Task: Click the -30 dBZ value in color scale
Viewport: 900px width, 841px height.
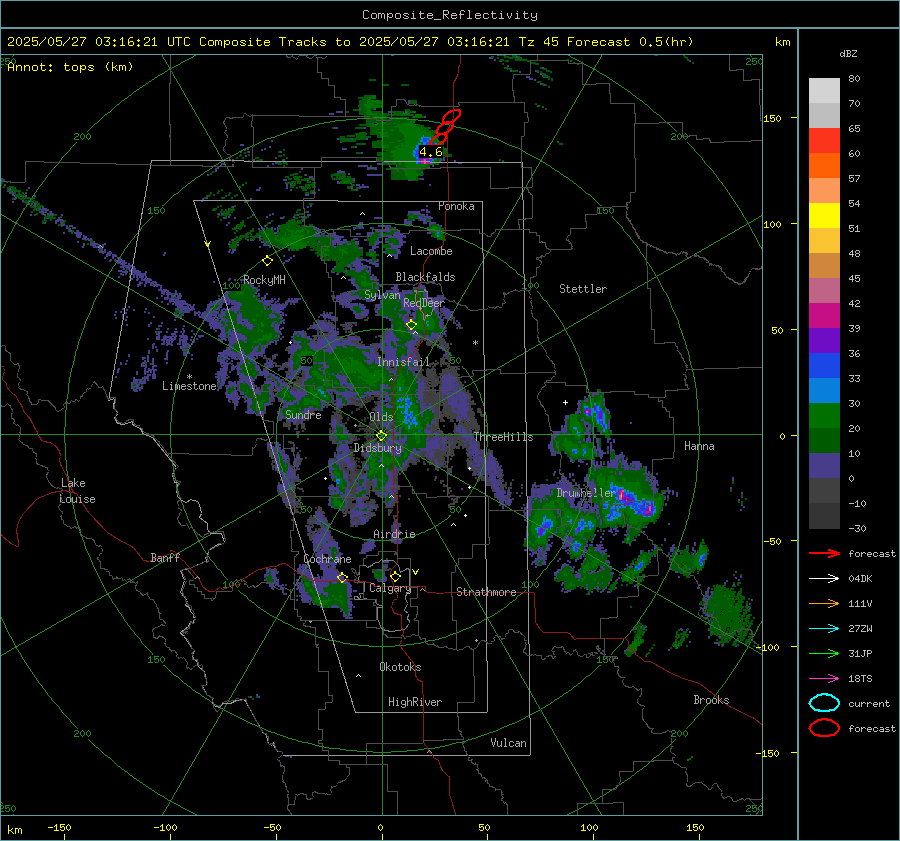Action: (x=857, y=528)
